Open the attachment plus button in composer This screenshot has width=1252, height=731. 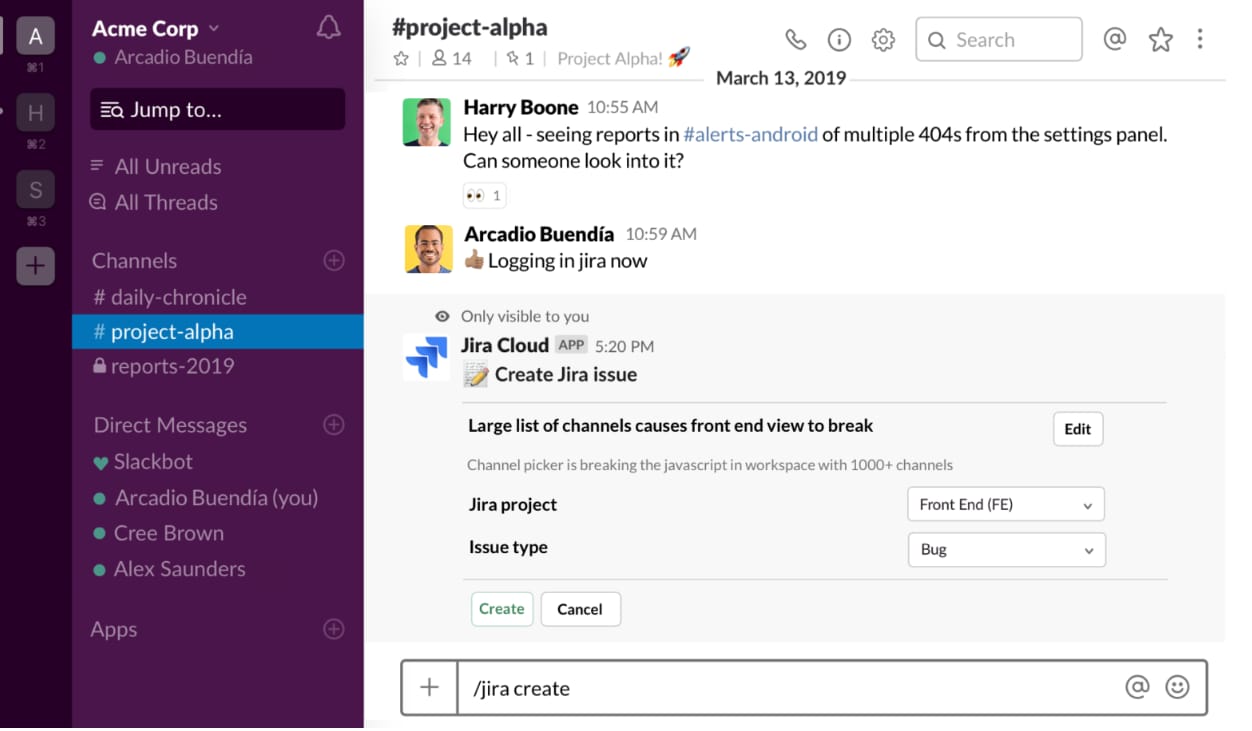[x=429, y=687]
